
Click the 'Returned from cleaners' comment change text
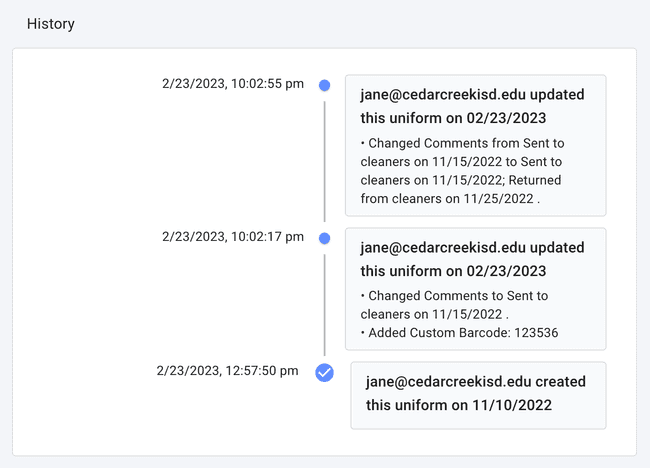461,189
